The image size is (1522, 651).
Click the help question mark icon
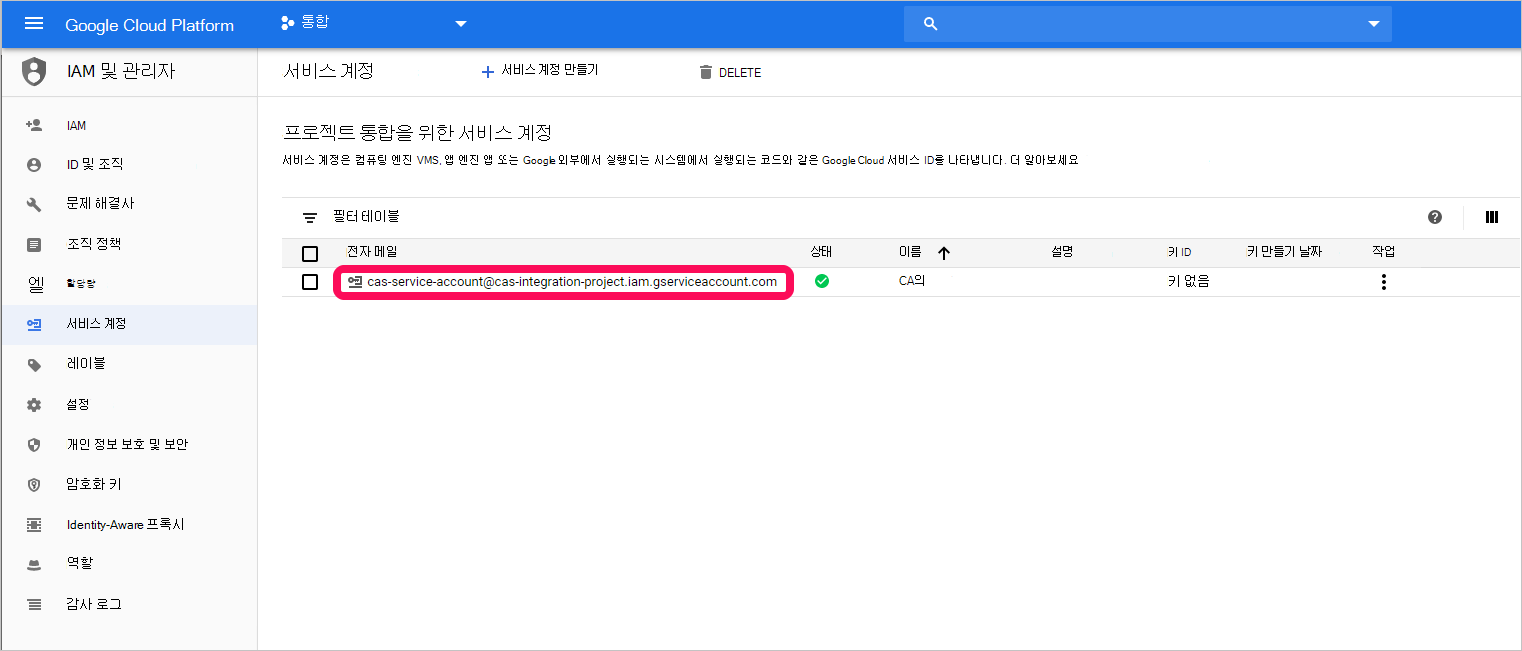click(x=1435, y=217)
